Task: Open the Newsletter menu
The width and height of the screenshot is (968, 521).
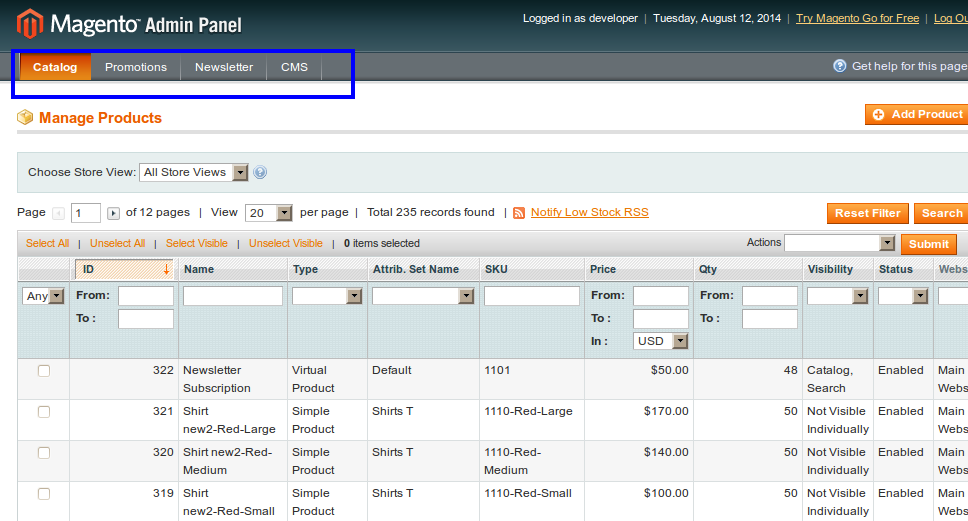Action: (224, 67)
